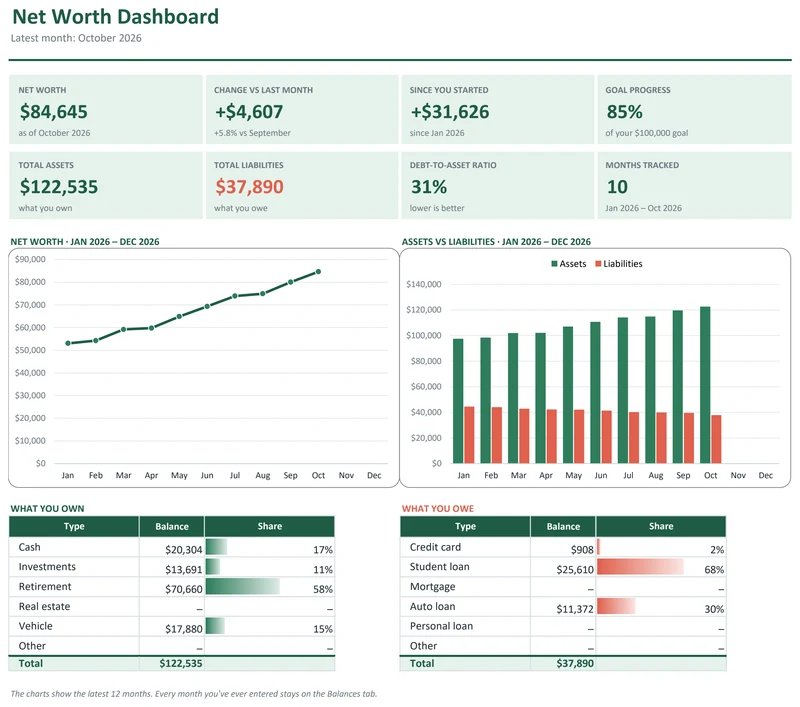Screen dimensions: 800x707
Task: Select the January point on net worth line
Action: tap(68, 343)
